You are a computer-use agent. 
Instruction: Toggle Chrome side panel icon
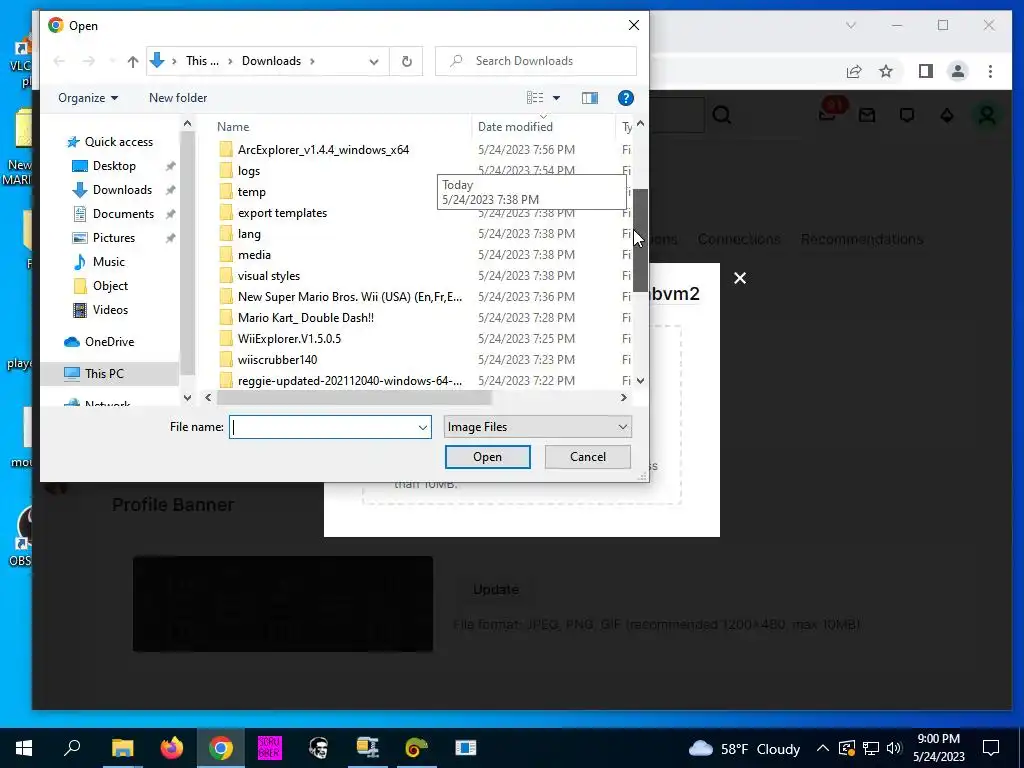tap(925, 72)
